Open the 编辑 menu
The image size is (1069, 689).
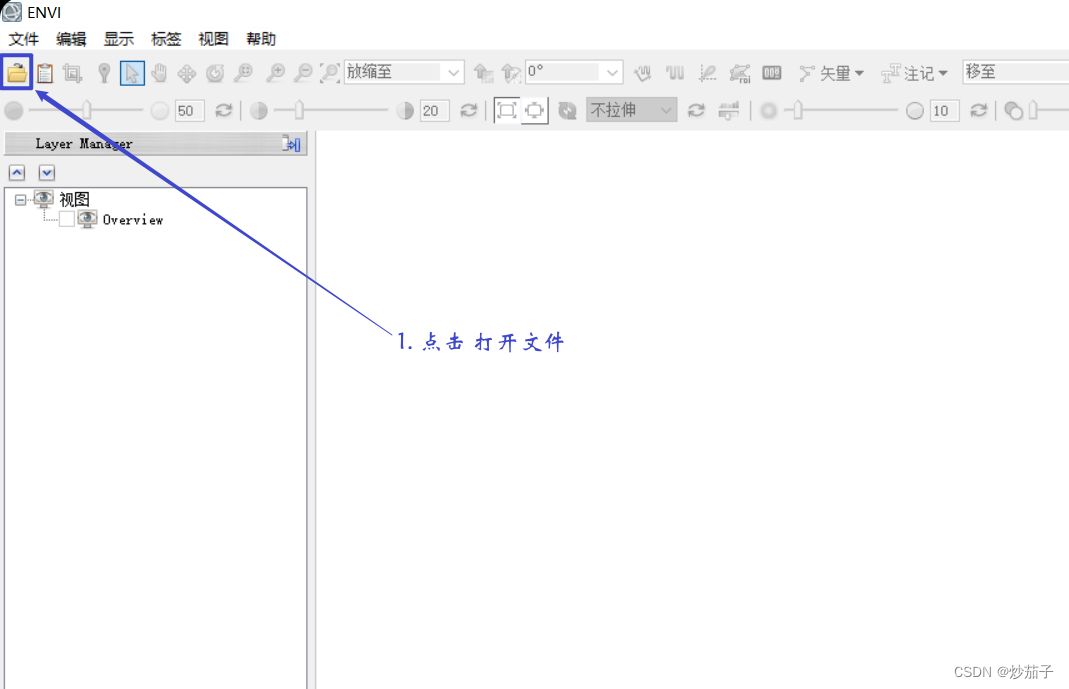pos(71,39)
